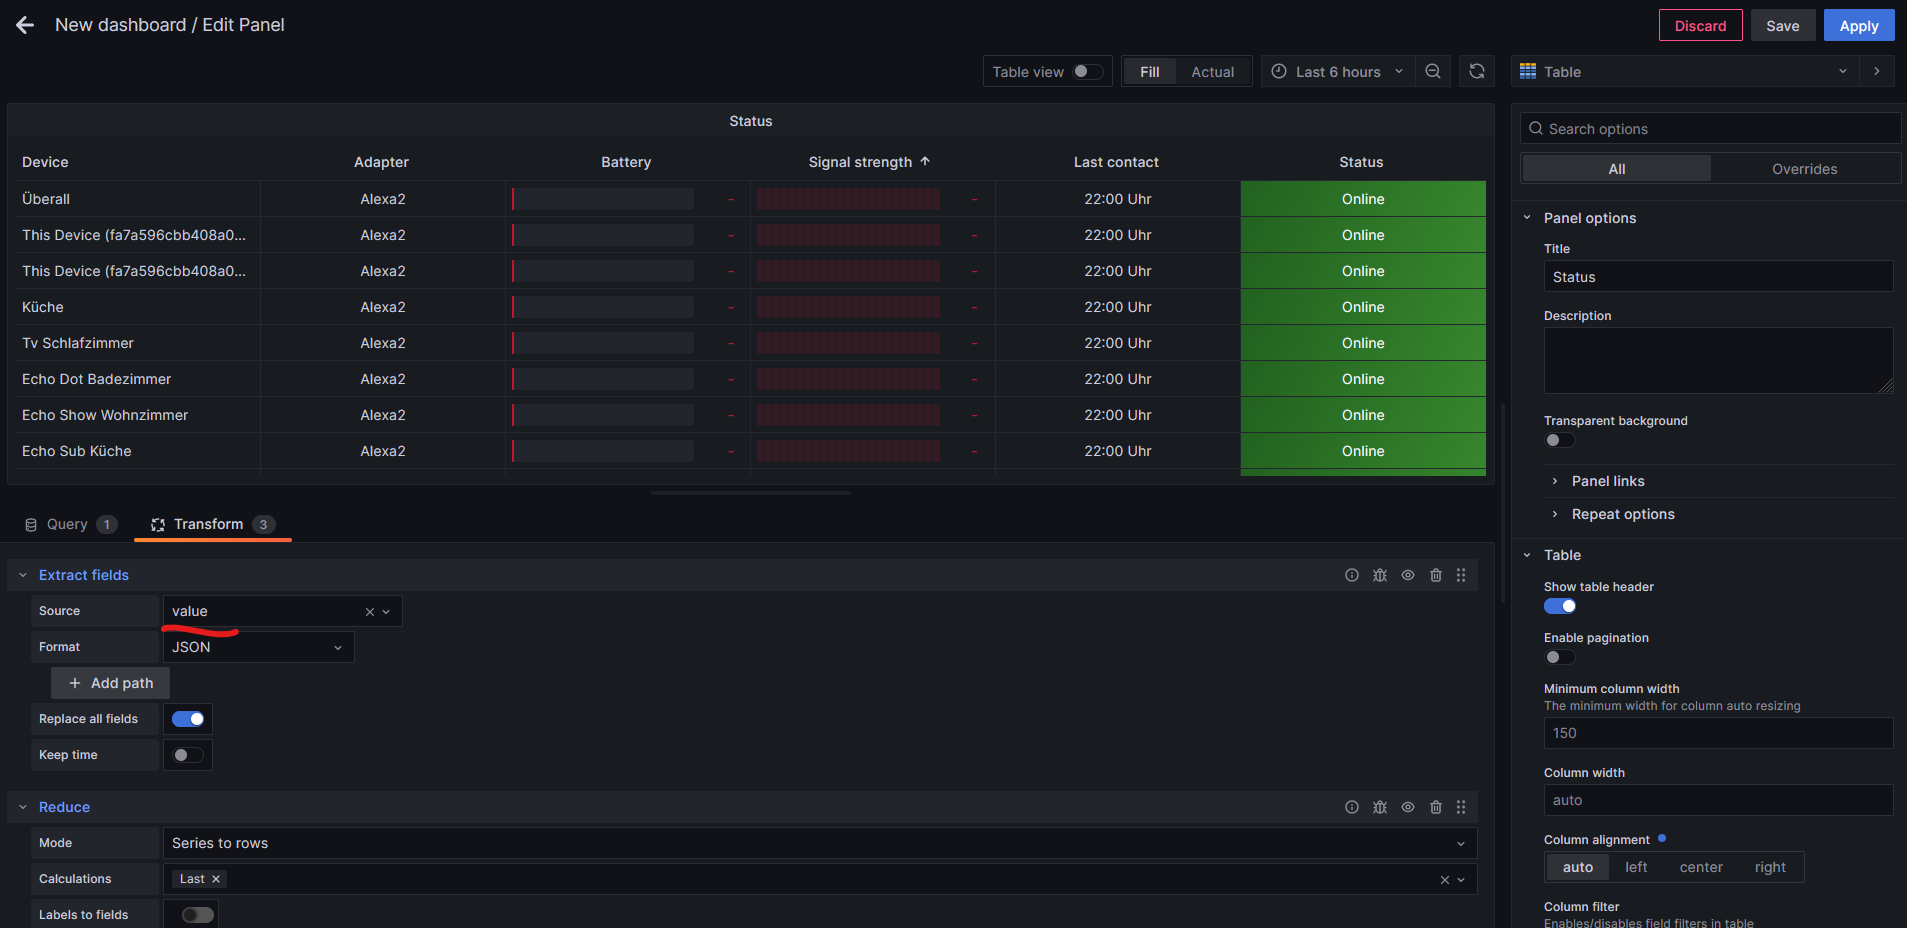Image resolution: width=1907 pixels, height=928 pixels.
Task: Click the Online status cell for Küche
Action: tap(1363, 307)
